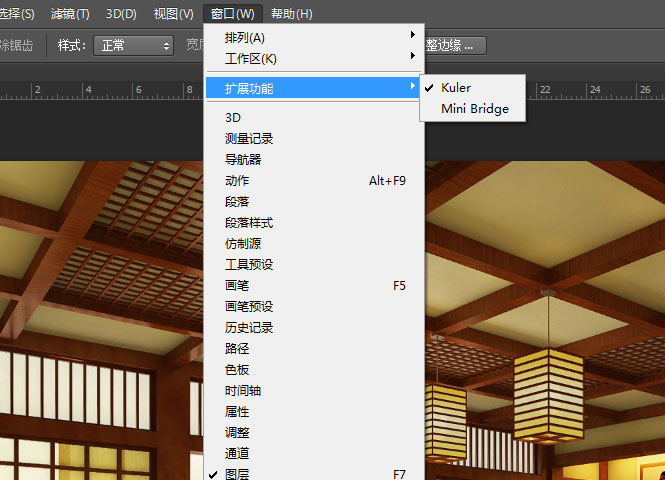The height and width of the screenshot is (480, 665).
Task: Open the 滤镜(T) menu
Action: [70, 14]
